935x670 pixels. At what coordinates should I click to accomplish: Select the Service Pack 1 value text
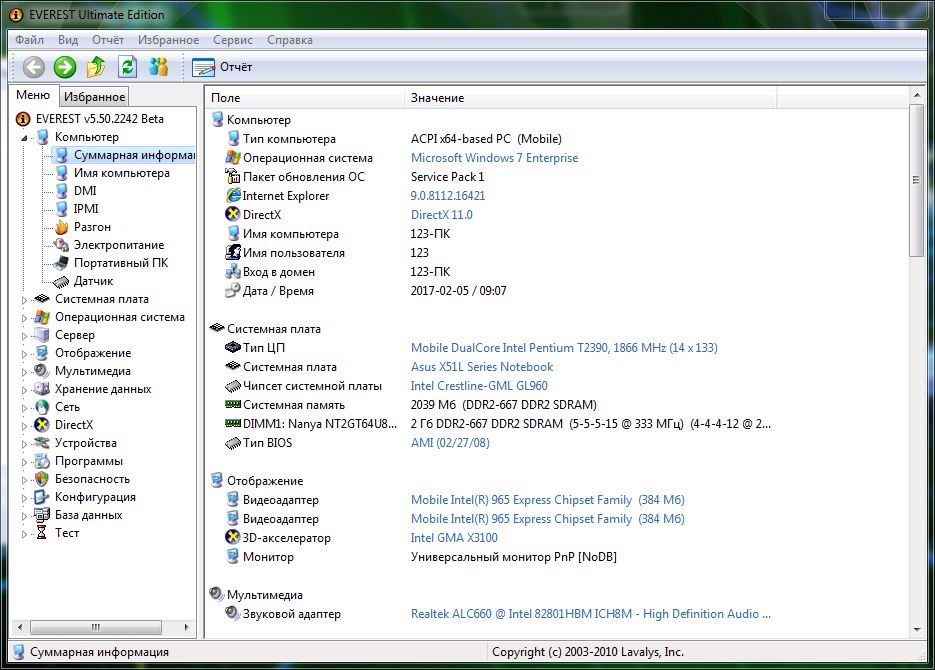click(447, 176)
